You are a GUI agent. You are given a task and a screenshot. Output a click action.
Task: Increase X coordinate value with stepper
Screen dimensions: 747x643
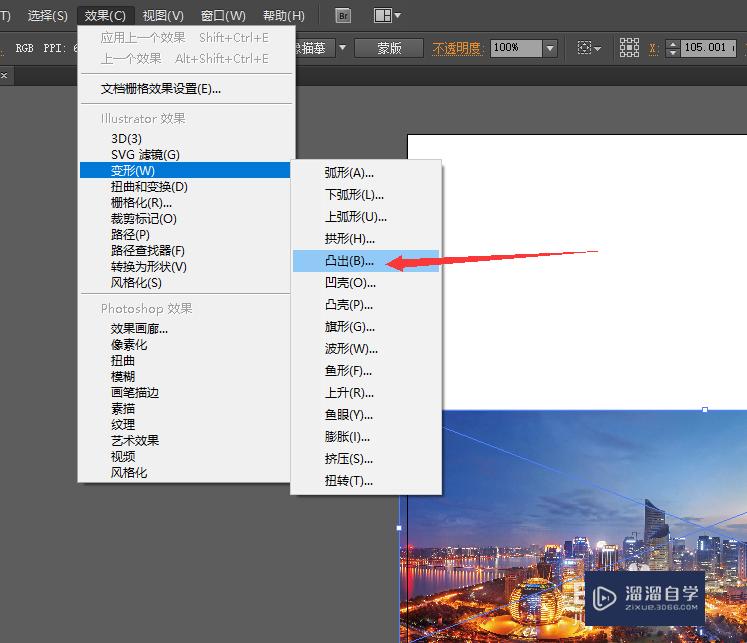(x=673, y=43)
